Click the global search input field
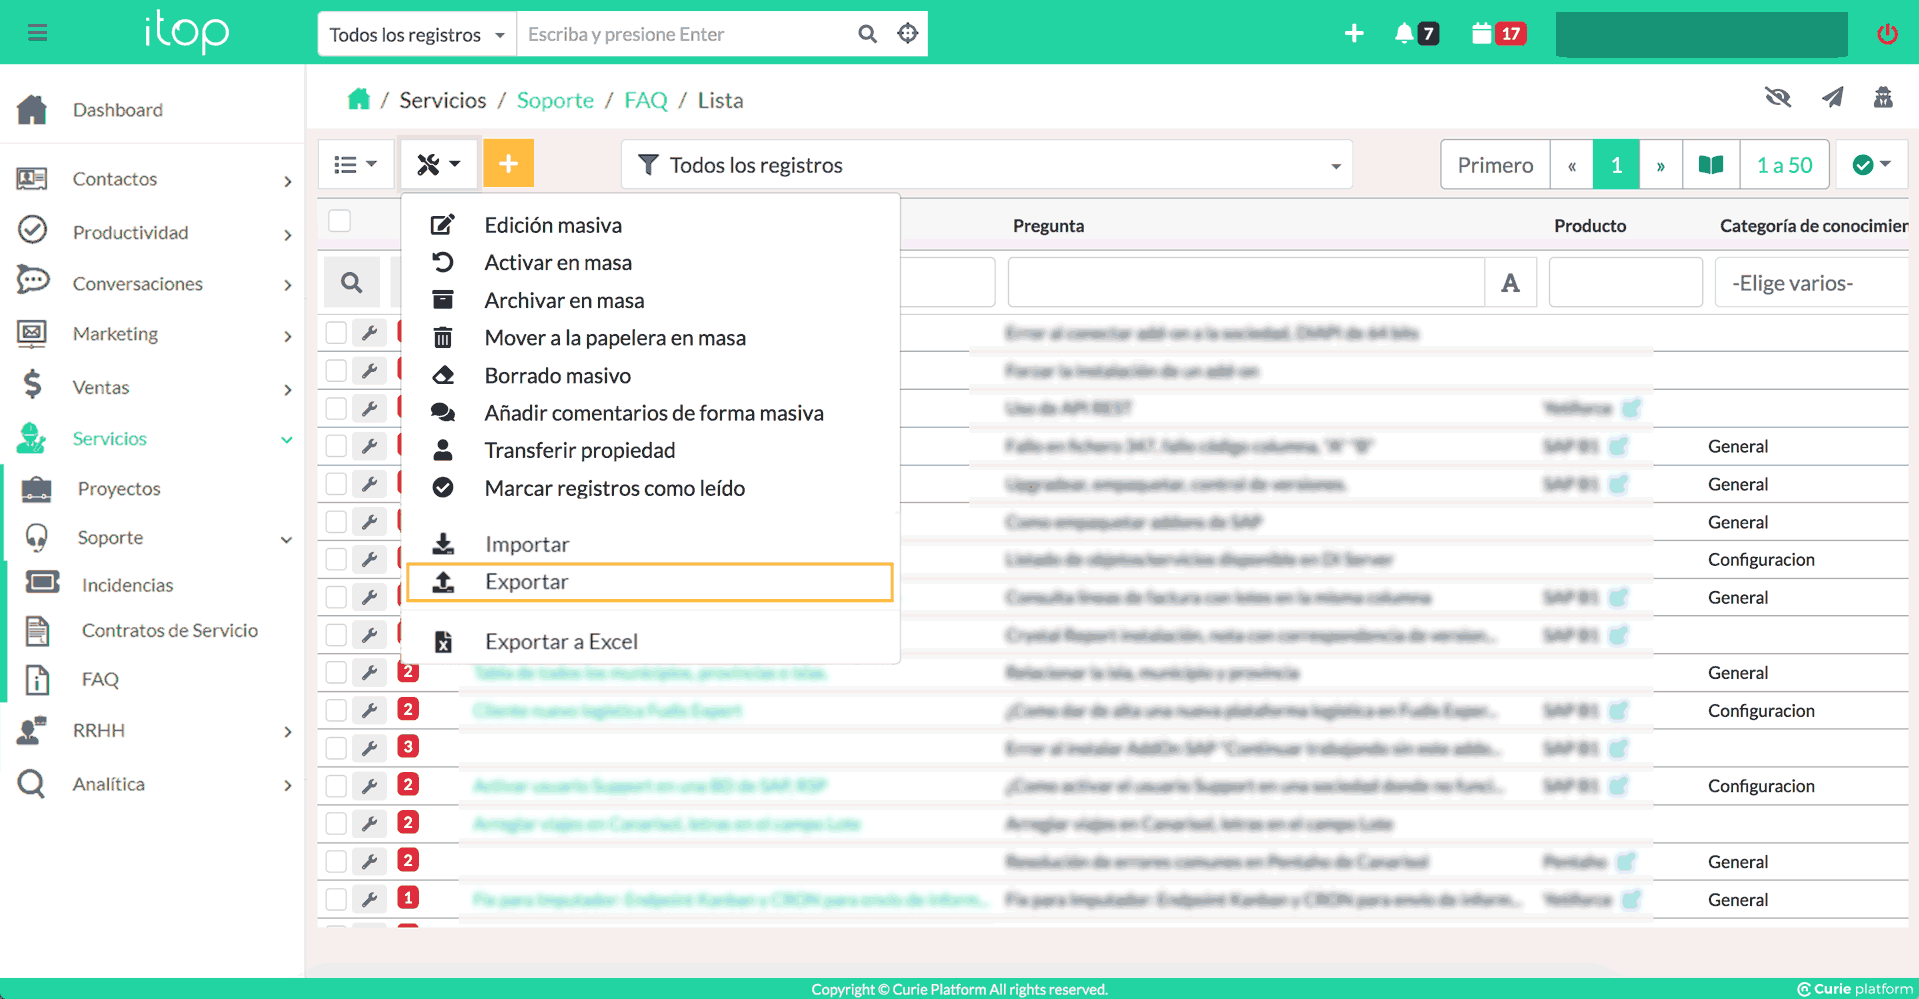The height and width of the screenshot is (999, 1919). (686, 35)
